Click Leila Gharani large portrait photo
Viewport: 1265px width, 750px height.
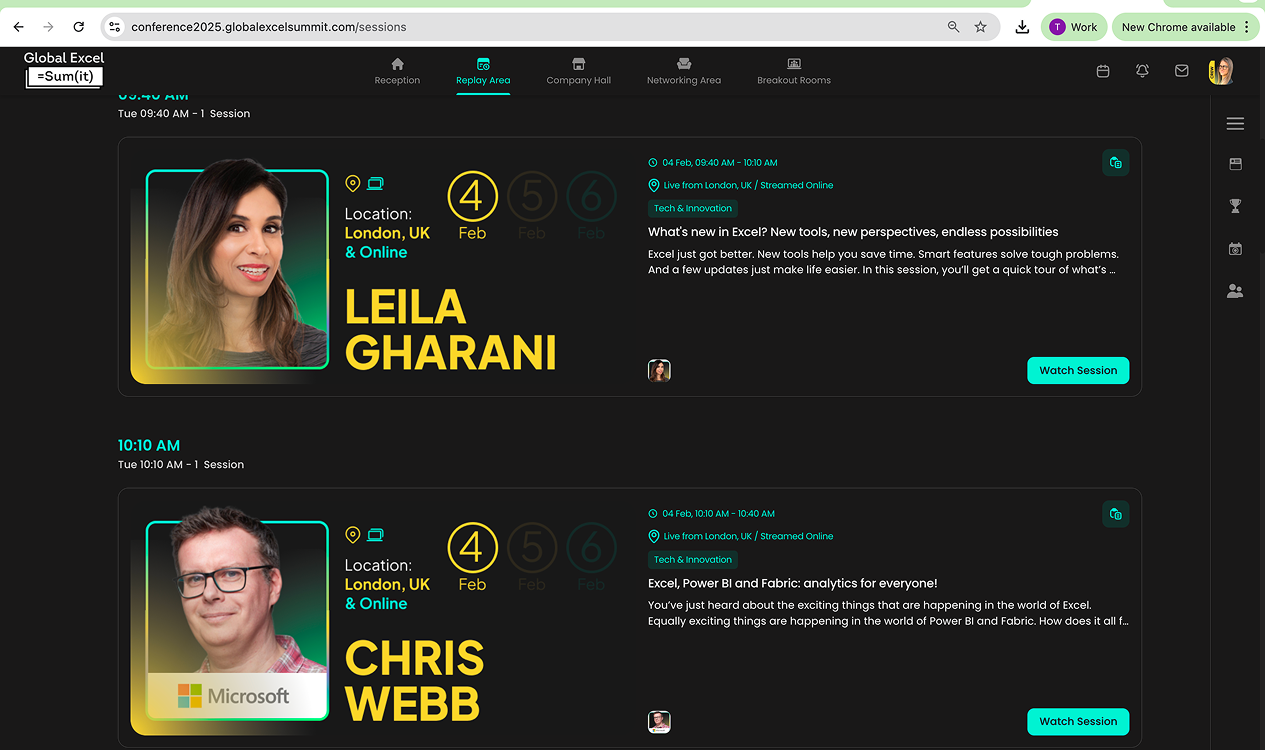[237, 269]
